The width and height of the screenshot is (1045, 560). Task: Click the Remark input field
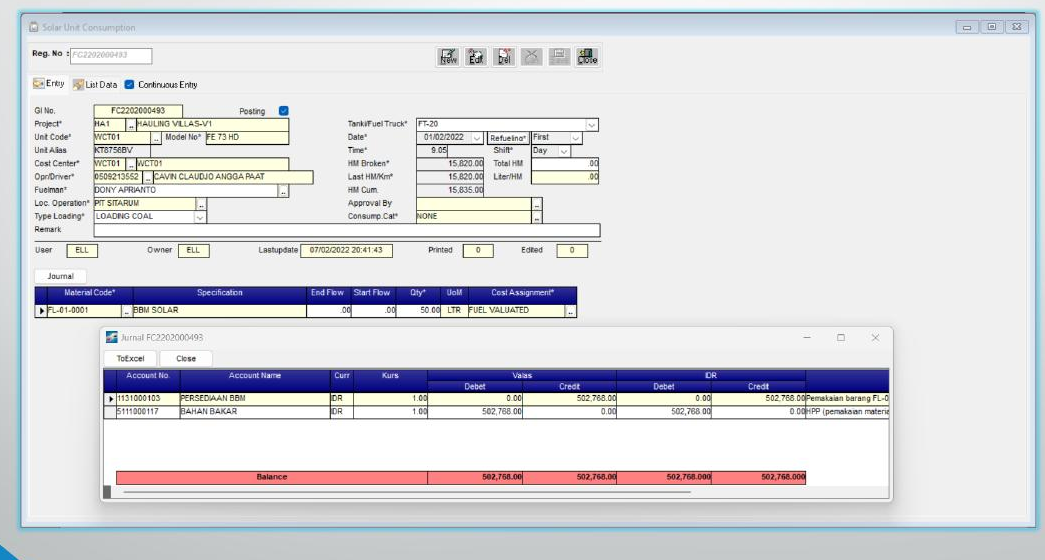347,230
